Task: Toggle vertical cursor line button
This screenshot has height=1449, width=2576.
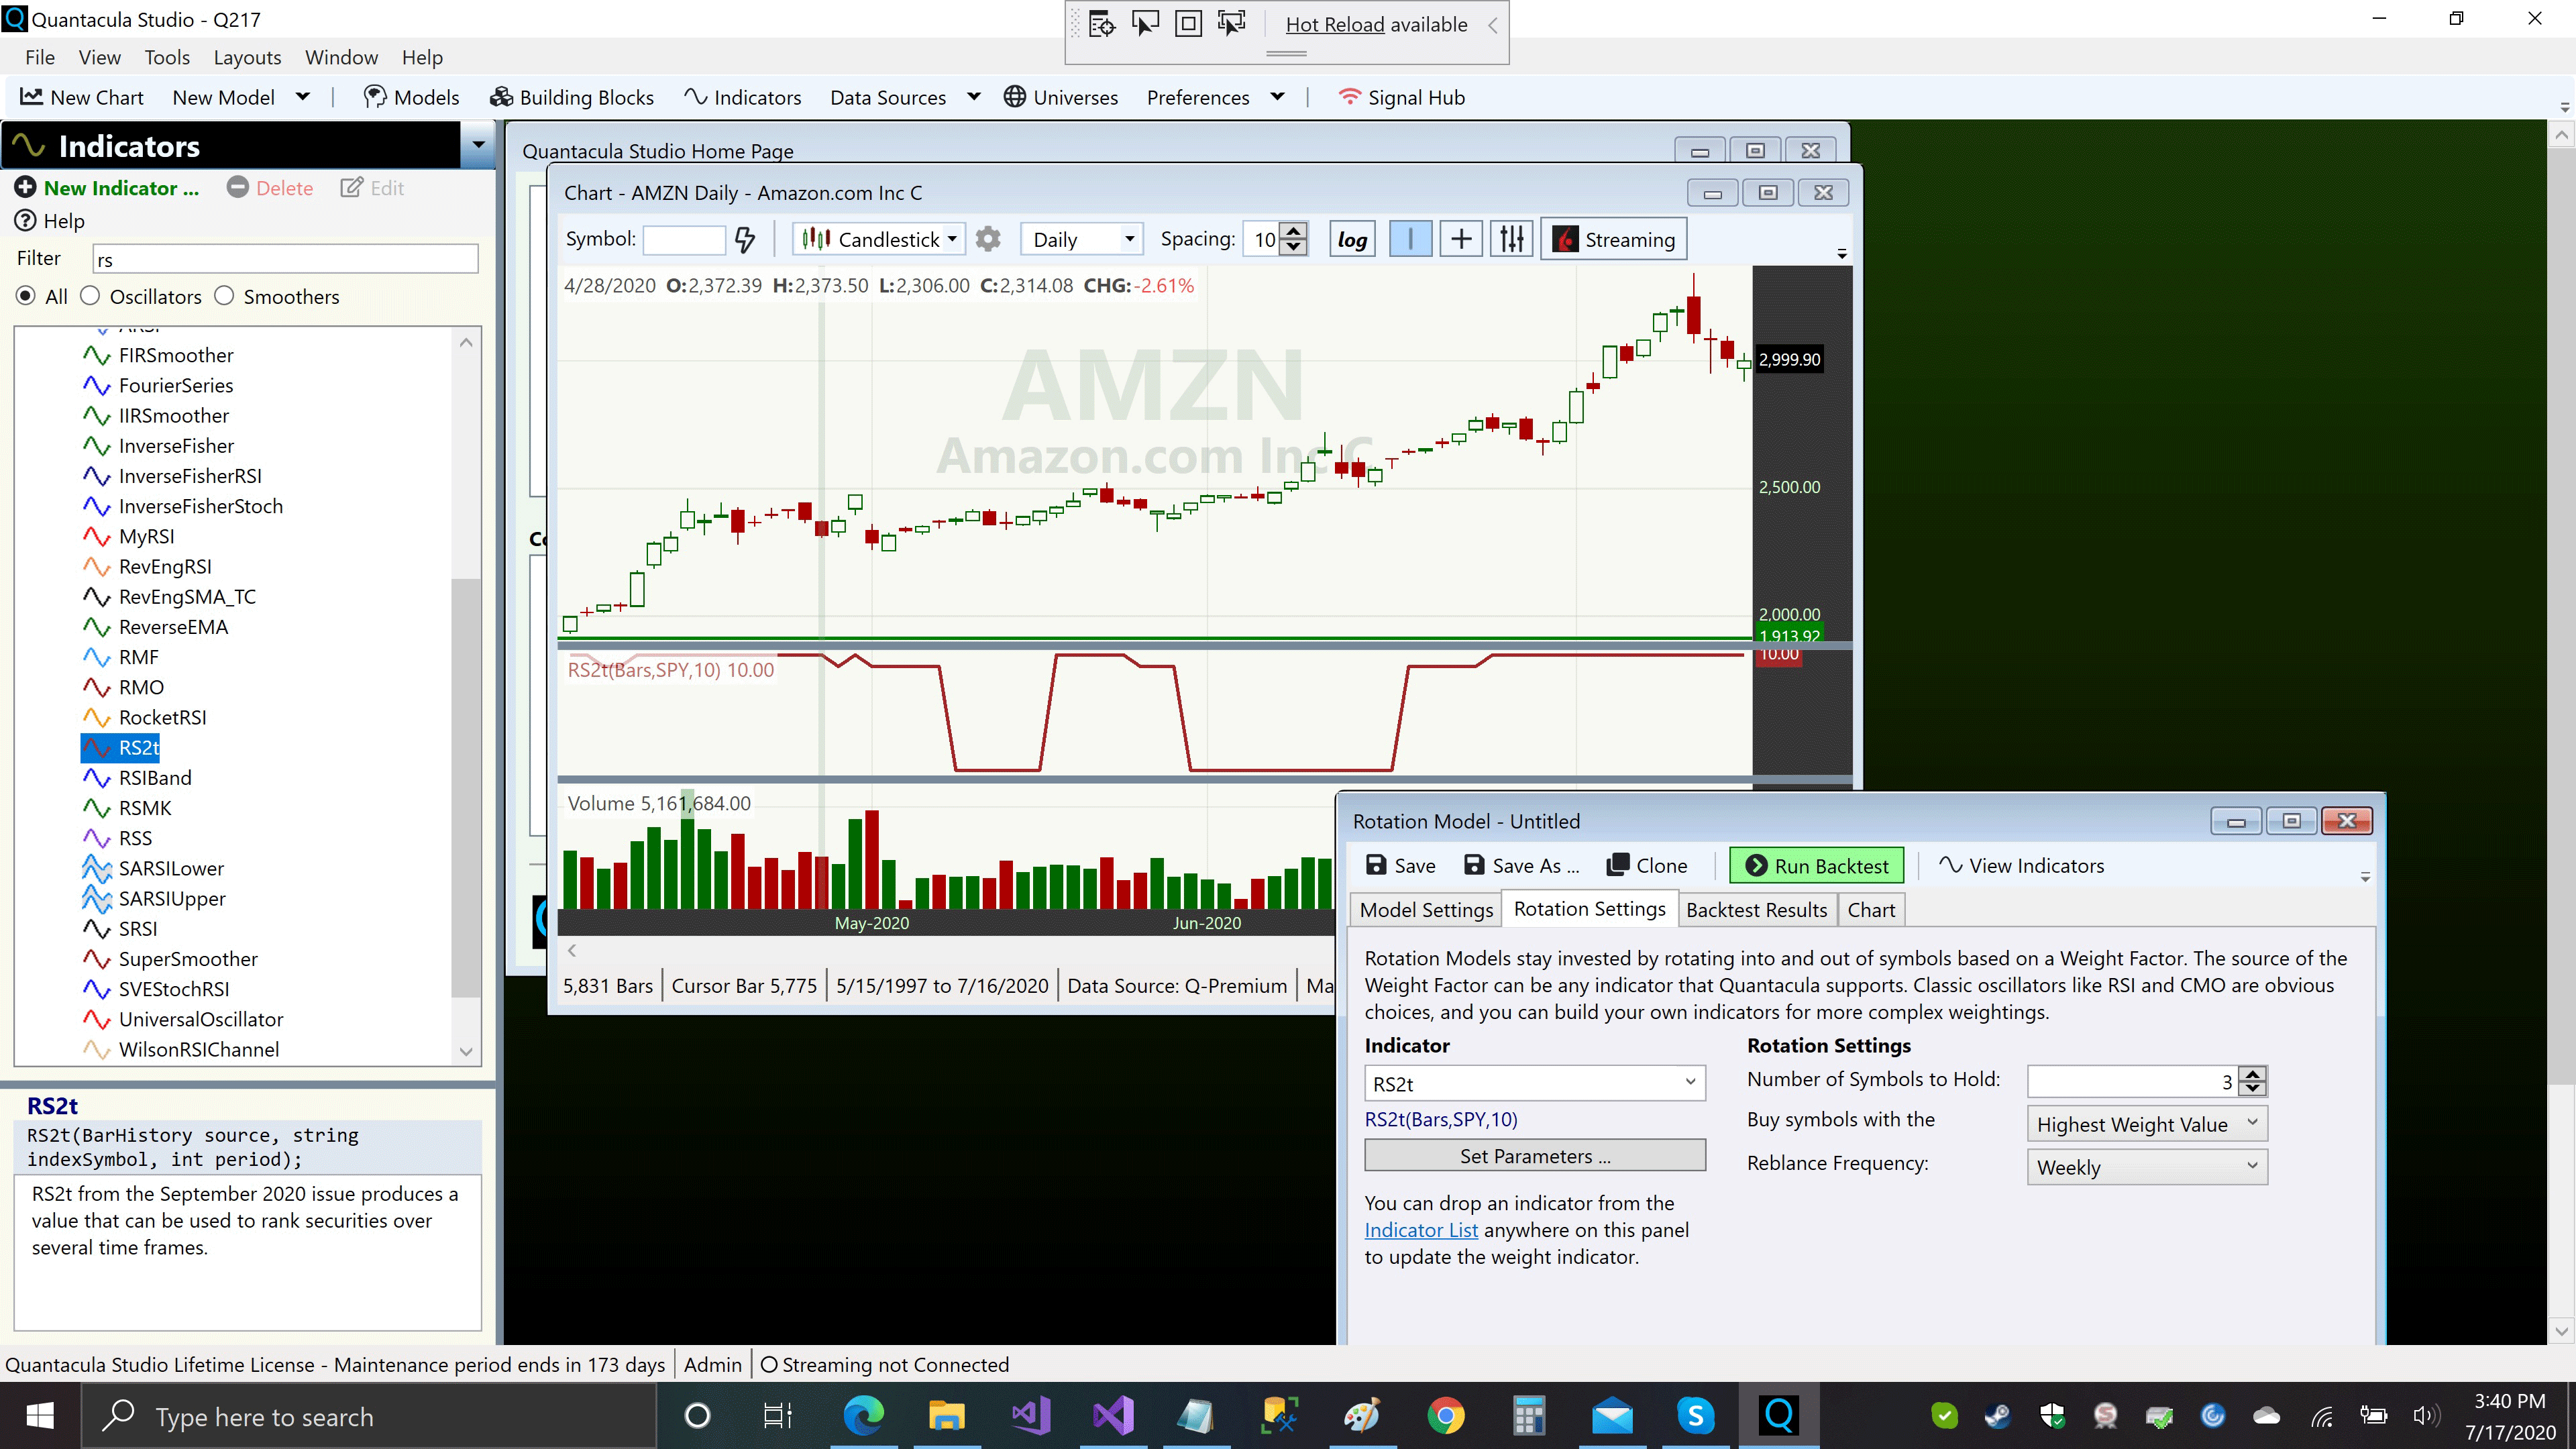Action: click(1410, 239)
